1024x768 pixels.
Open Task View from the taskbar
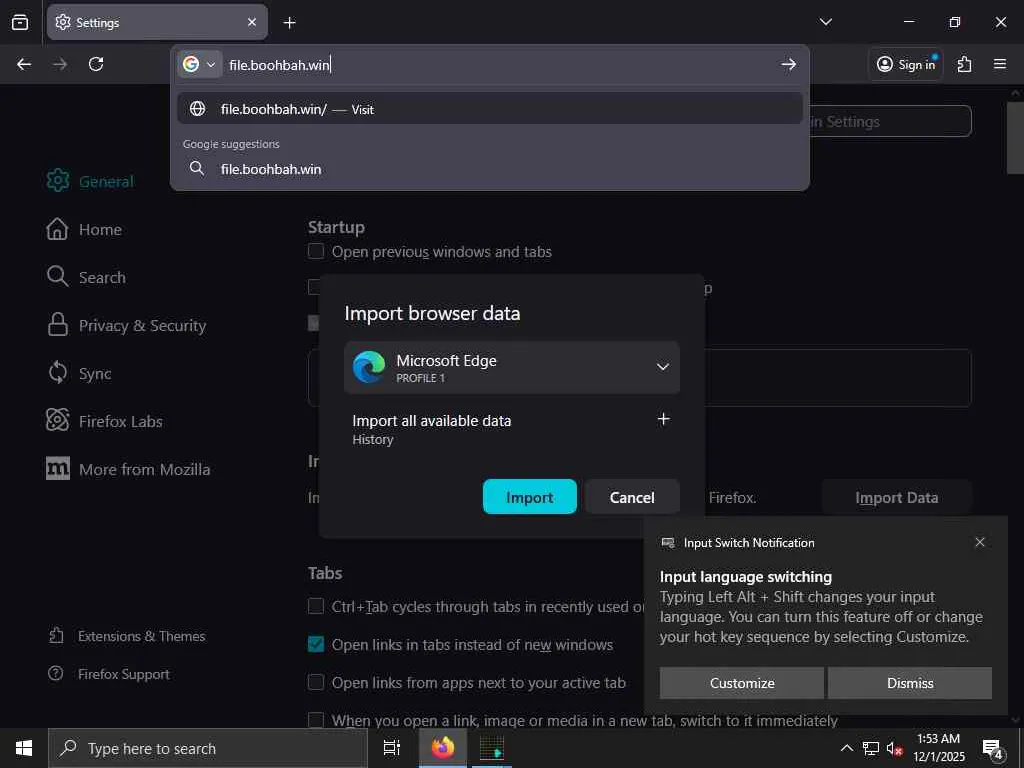coord(392,748)
